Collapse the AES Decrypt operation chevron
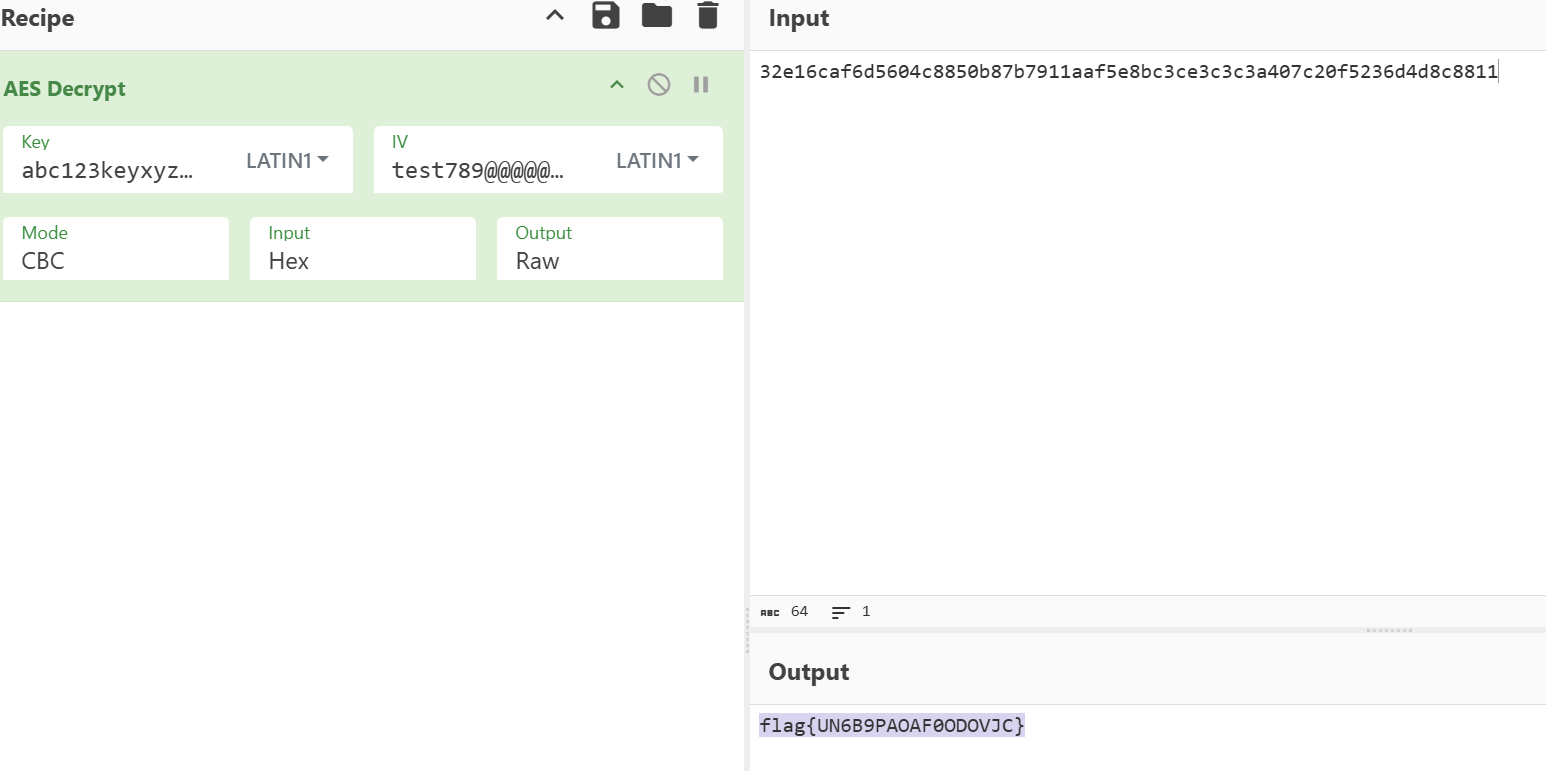The width and height of the screenshot is (1546, 771). coord(617,85)
